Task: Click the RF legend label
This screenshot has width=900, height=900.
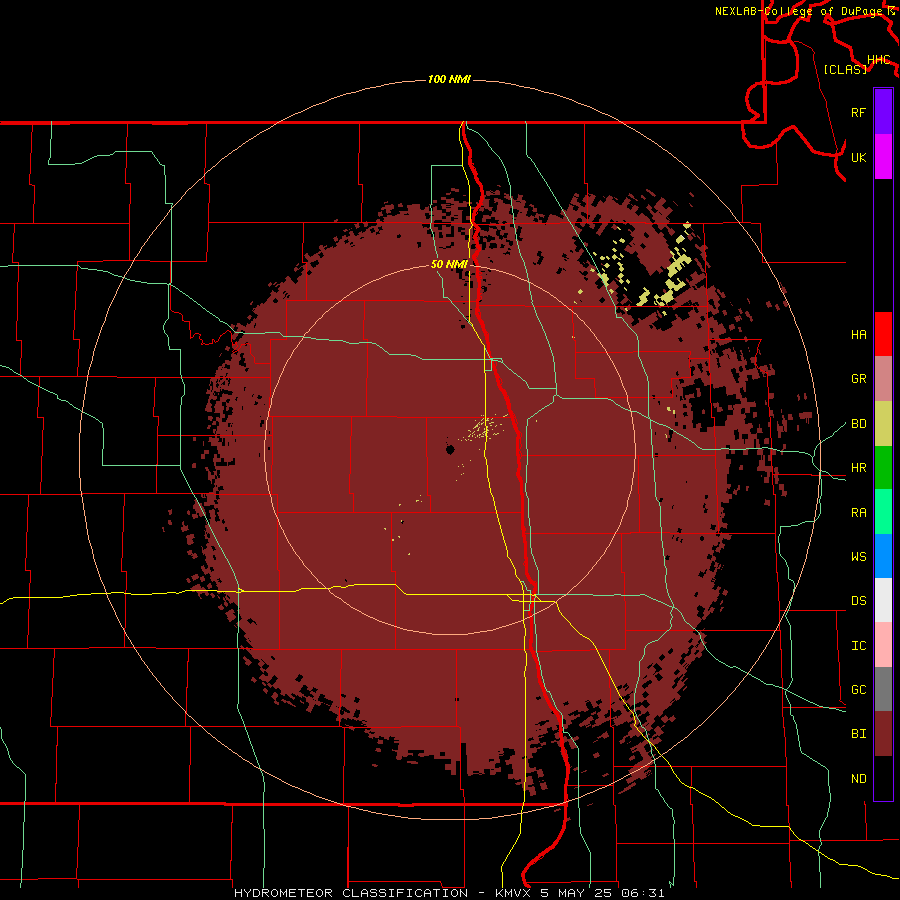Action: (858, 112)
